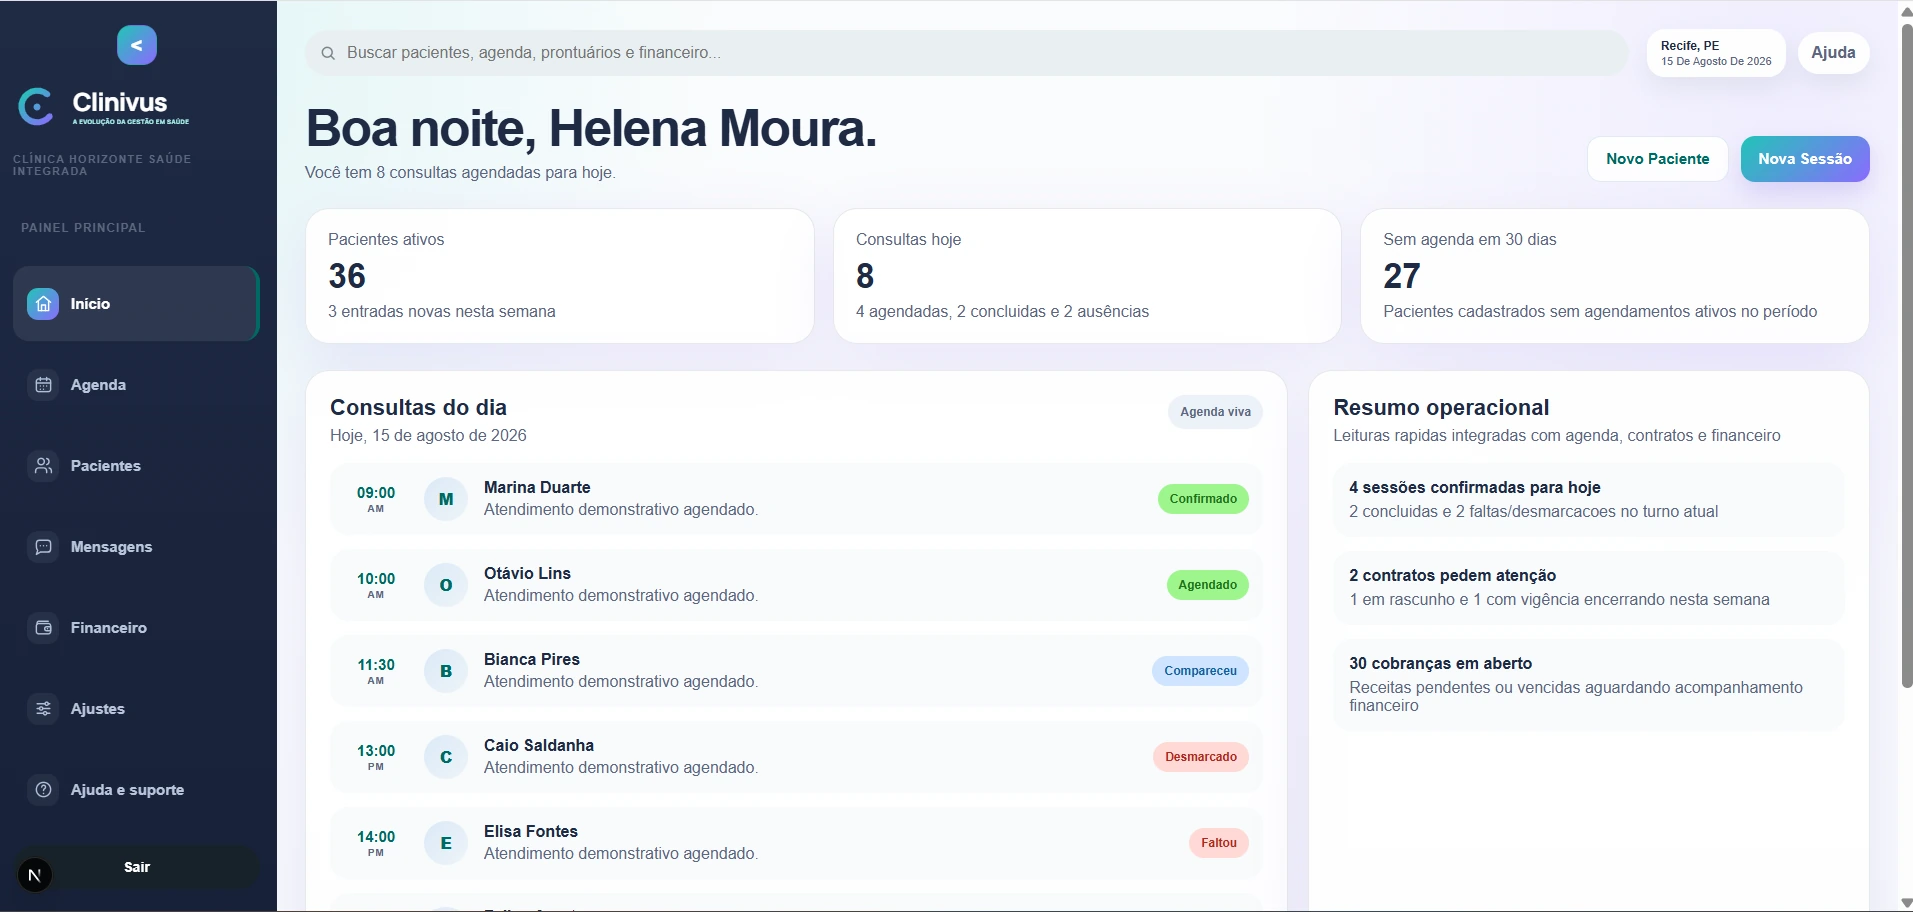Click the Pacientes people icon

point(43,466)
